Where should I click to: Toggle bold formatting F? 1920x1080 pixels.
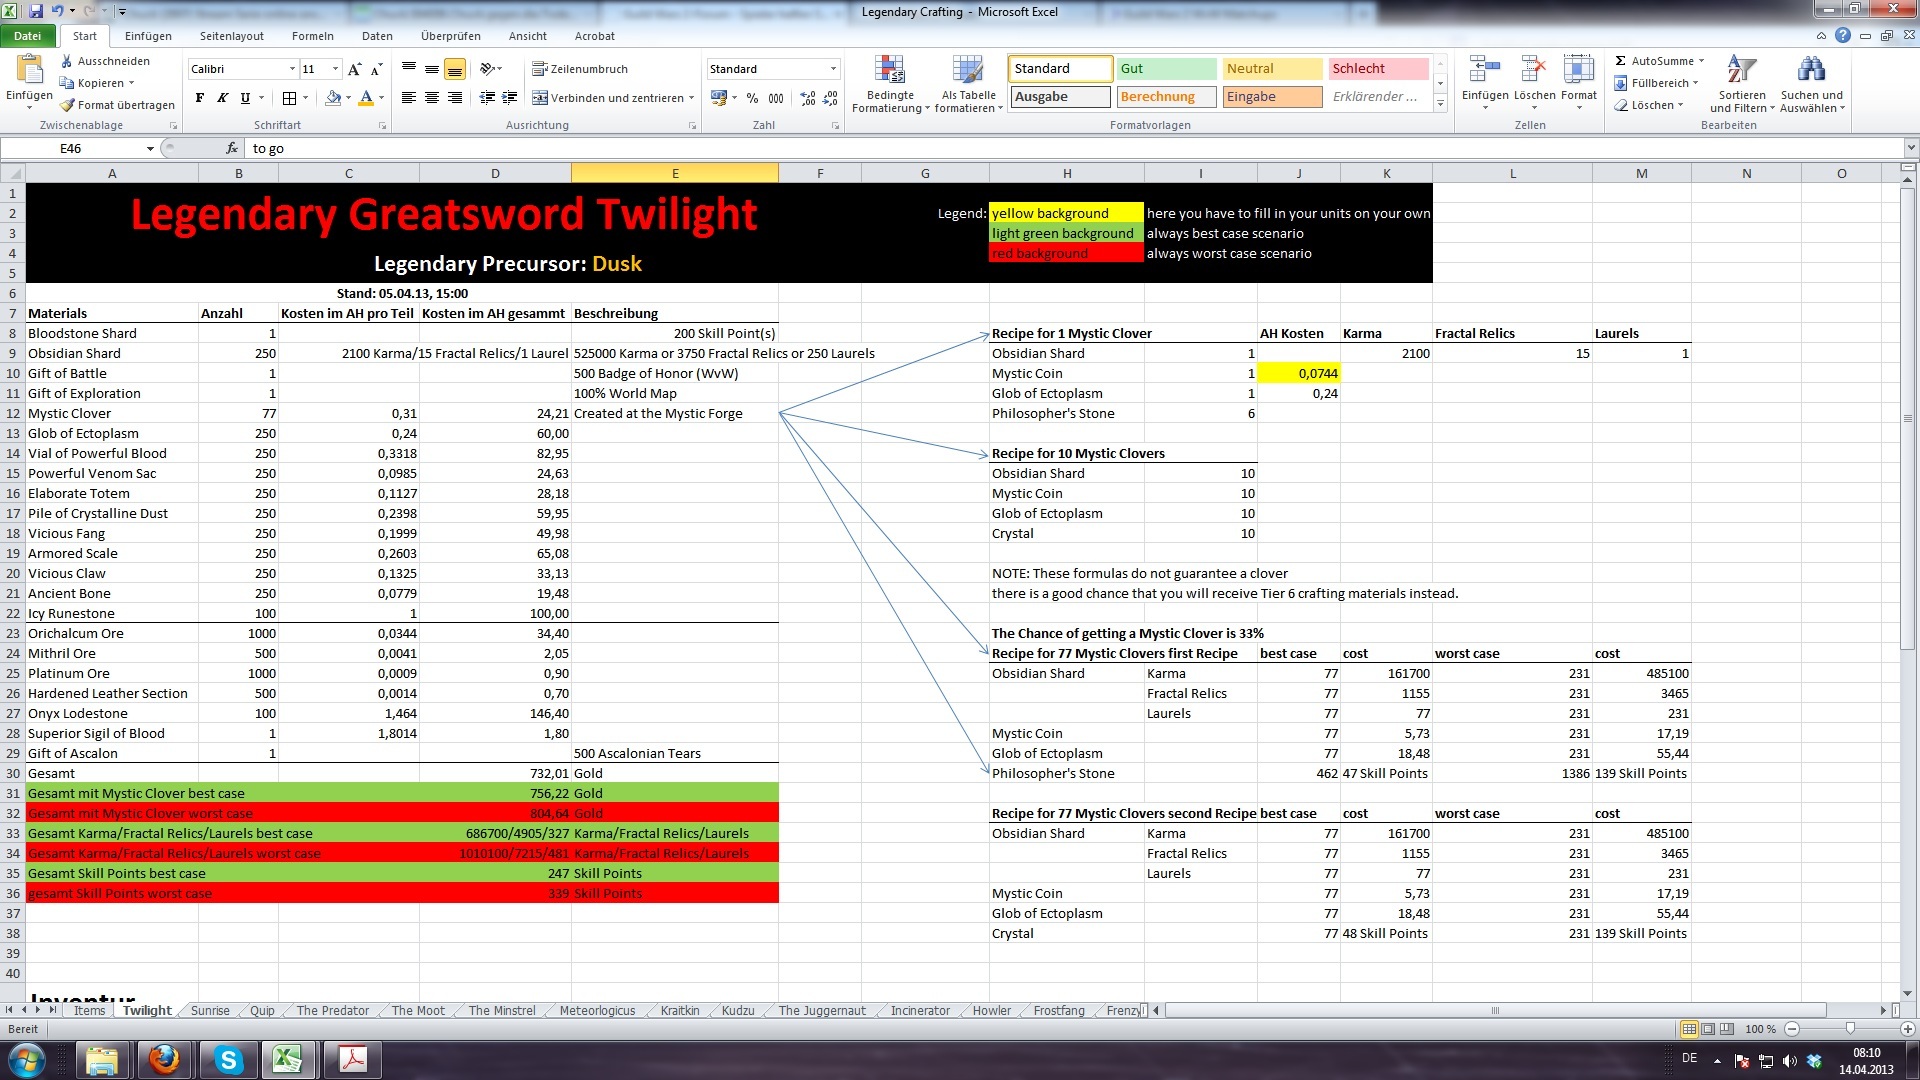click(x=200, y=98)
